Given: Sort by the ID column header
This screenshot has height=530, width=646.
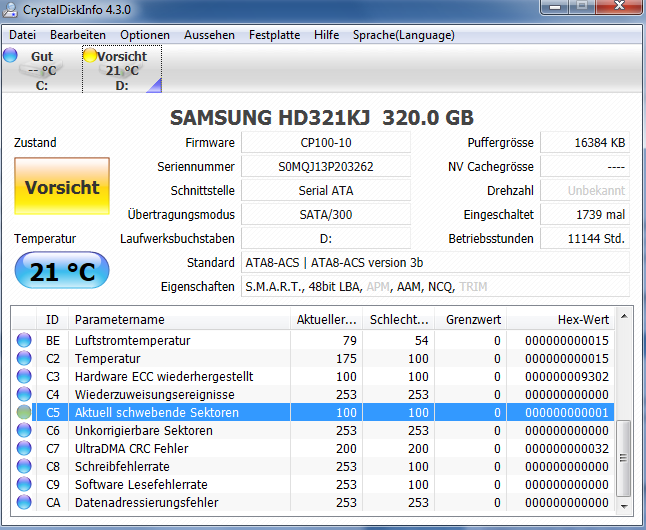Looking at the screenshot, I should pyautogui.click(x=52, y=319).
